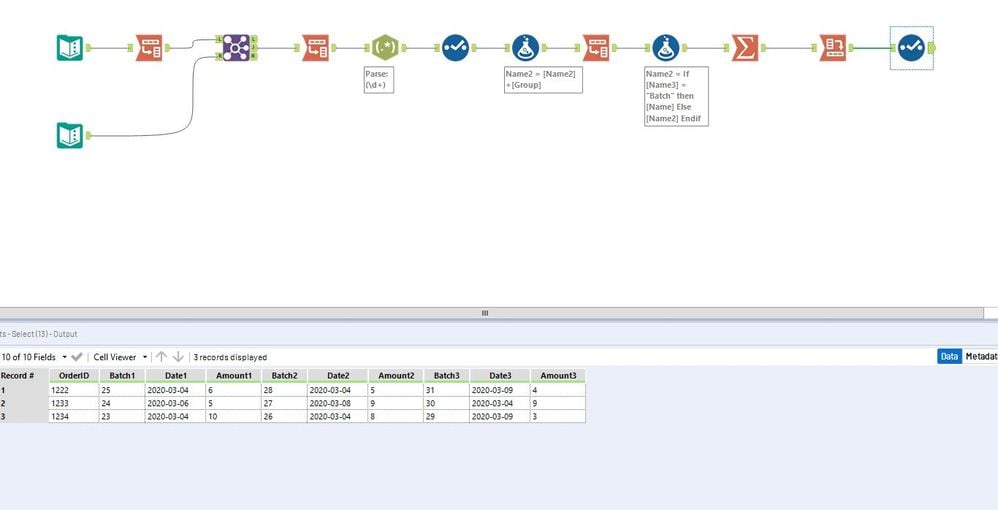Image resolution: width=998 pixels, height=510 pixels.
Task: Select Batch1 cell with value 24
Action: pos(122,403)
